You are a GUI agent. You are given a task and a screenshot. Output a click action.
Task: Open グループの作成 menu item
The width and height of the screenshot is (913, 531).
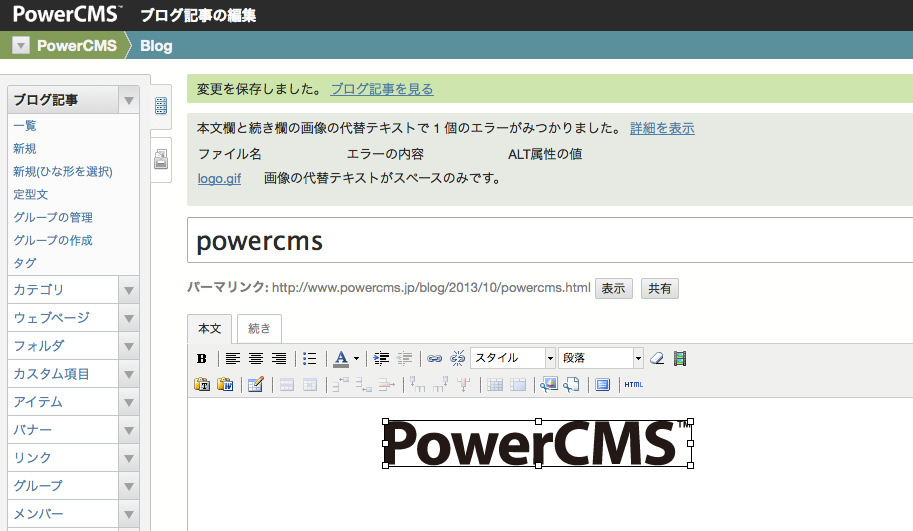[53, 240]
